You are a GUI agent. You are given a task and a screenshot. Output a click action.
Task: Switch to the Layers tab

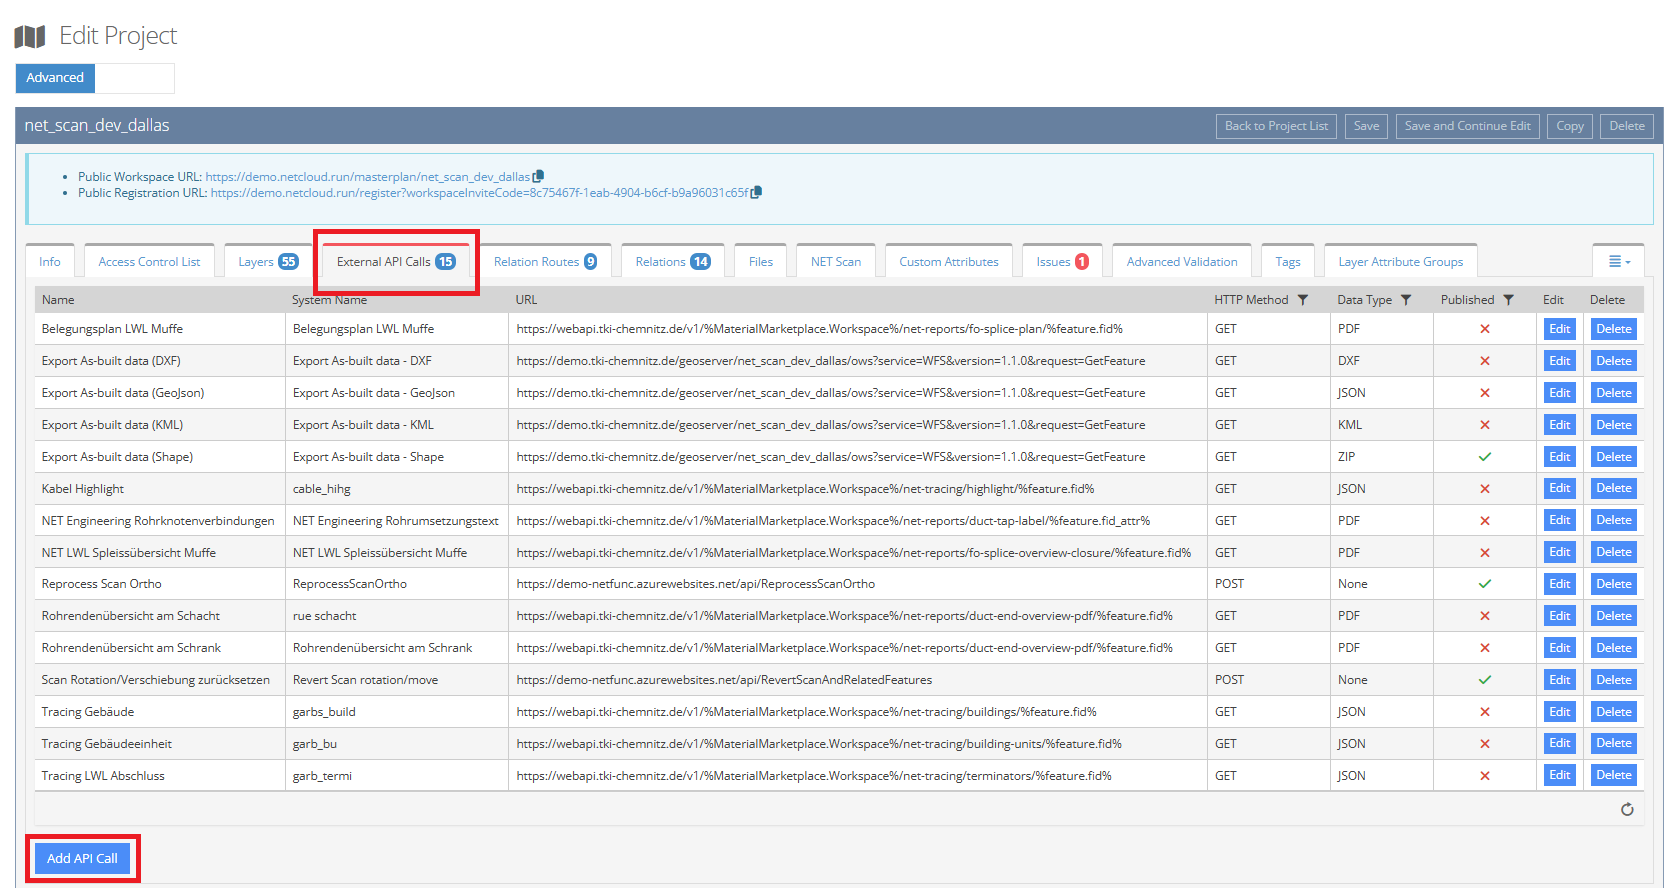point(267,262)
